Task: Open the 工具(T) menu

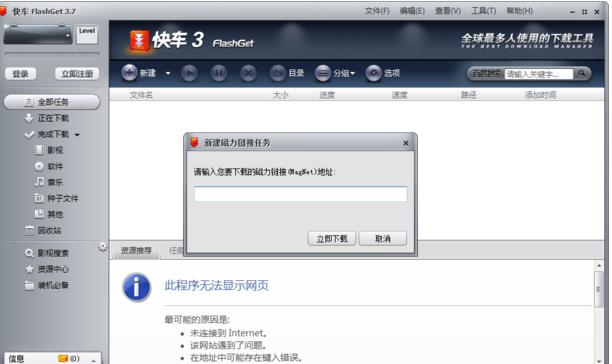Action: point(483,11)
